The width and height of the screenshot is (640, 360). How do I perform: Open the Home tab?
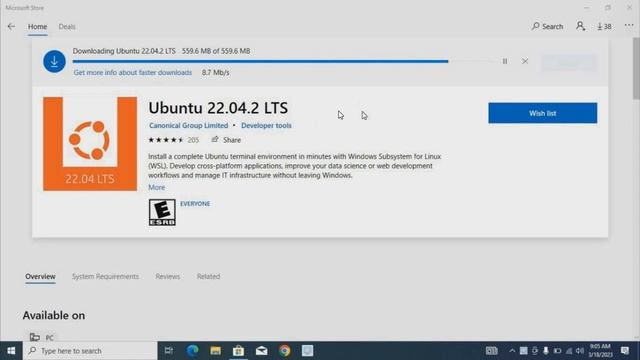tap(37, 27)
